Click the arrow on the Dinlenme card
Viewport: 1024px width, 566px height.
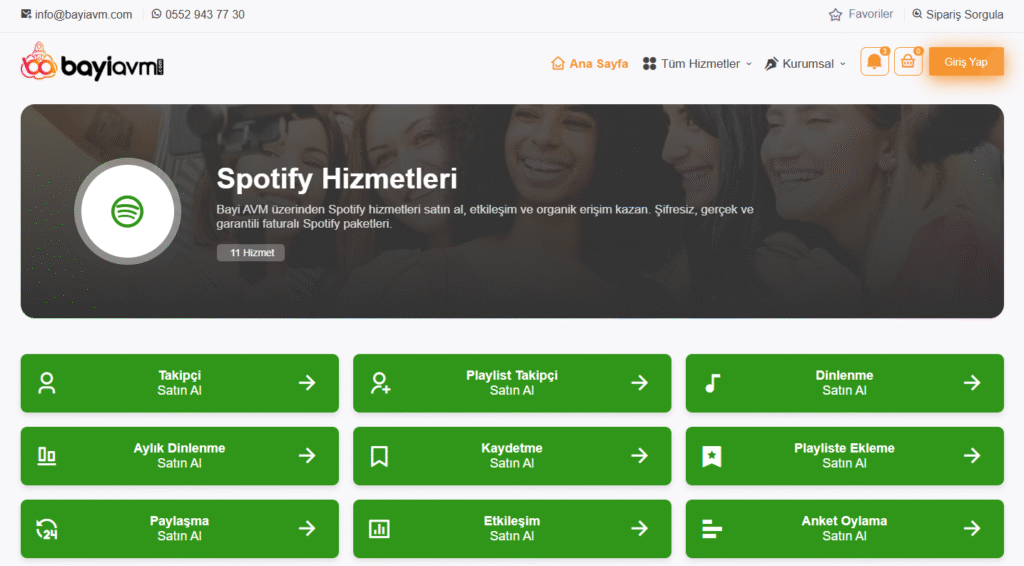click(972, 383)
